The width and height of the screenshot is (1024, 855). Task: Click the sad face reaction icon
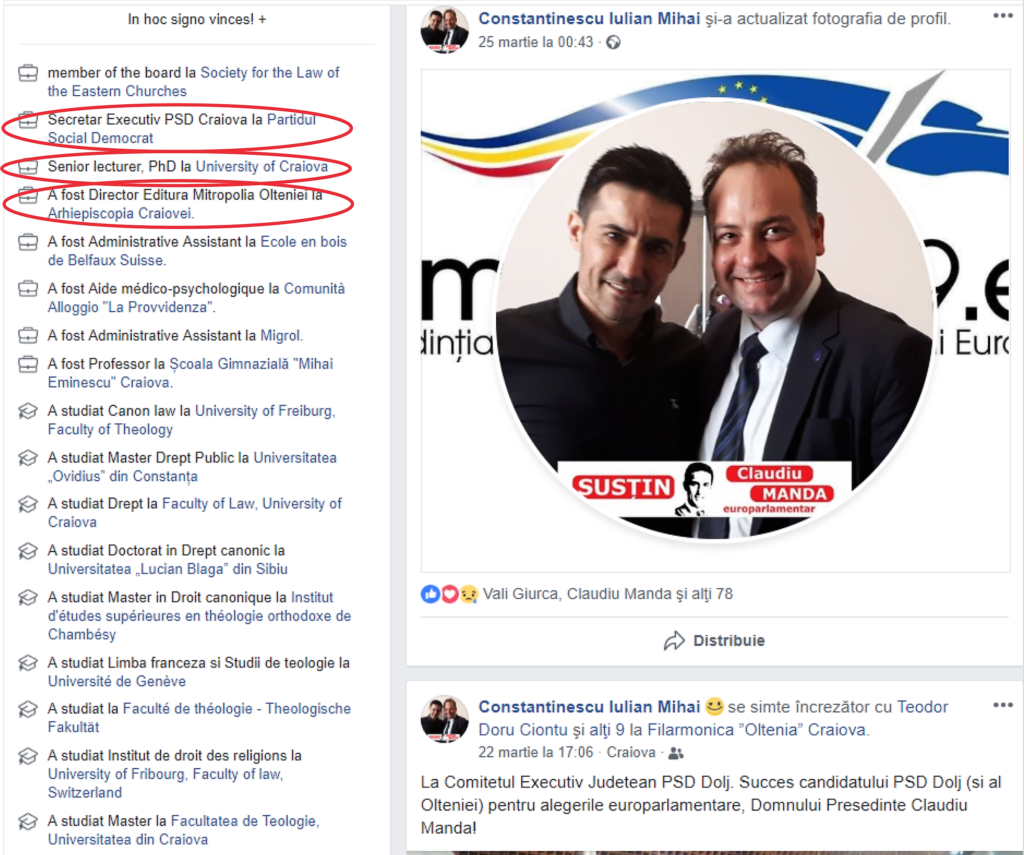[x=468, y=594]
